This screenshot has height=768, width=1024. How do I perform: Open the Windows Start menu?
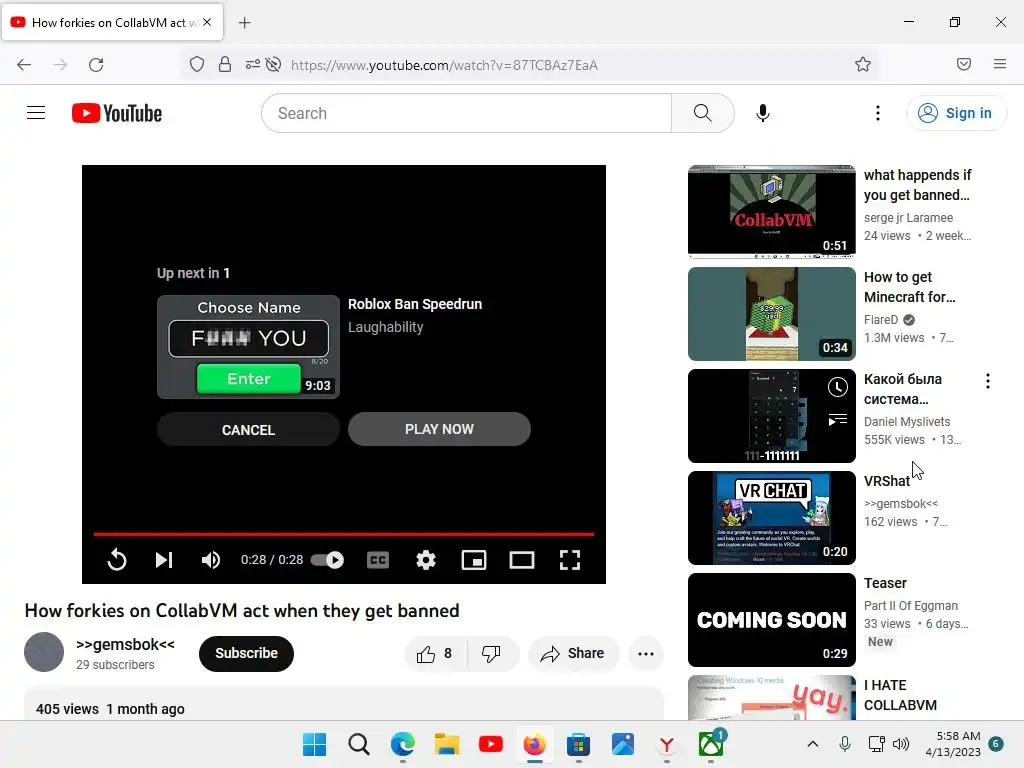click(x=314, y=744)
